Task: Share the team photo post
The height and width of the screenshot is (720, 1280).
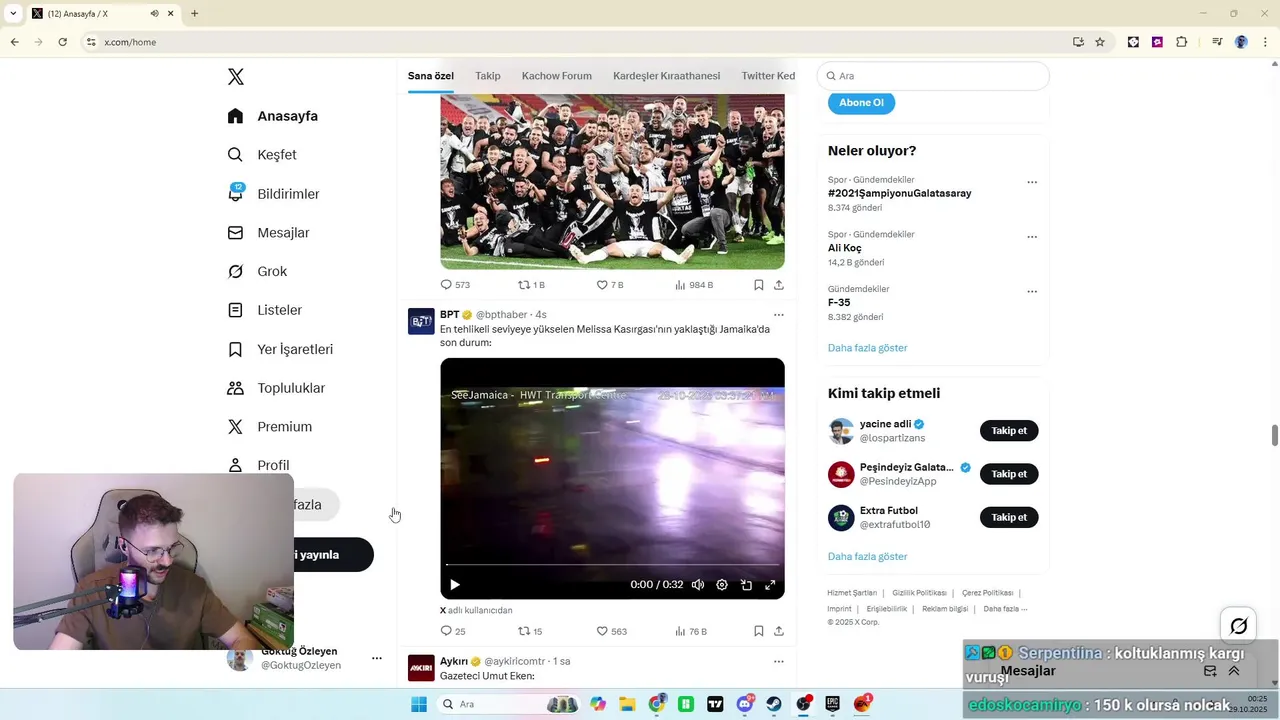Action: coord(779,285)
